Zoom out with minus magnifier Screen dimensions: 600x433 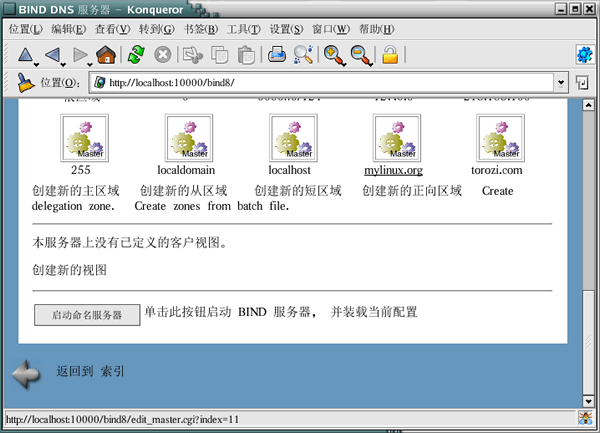tap(361, 55)
